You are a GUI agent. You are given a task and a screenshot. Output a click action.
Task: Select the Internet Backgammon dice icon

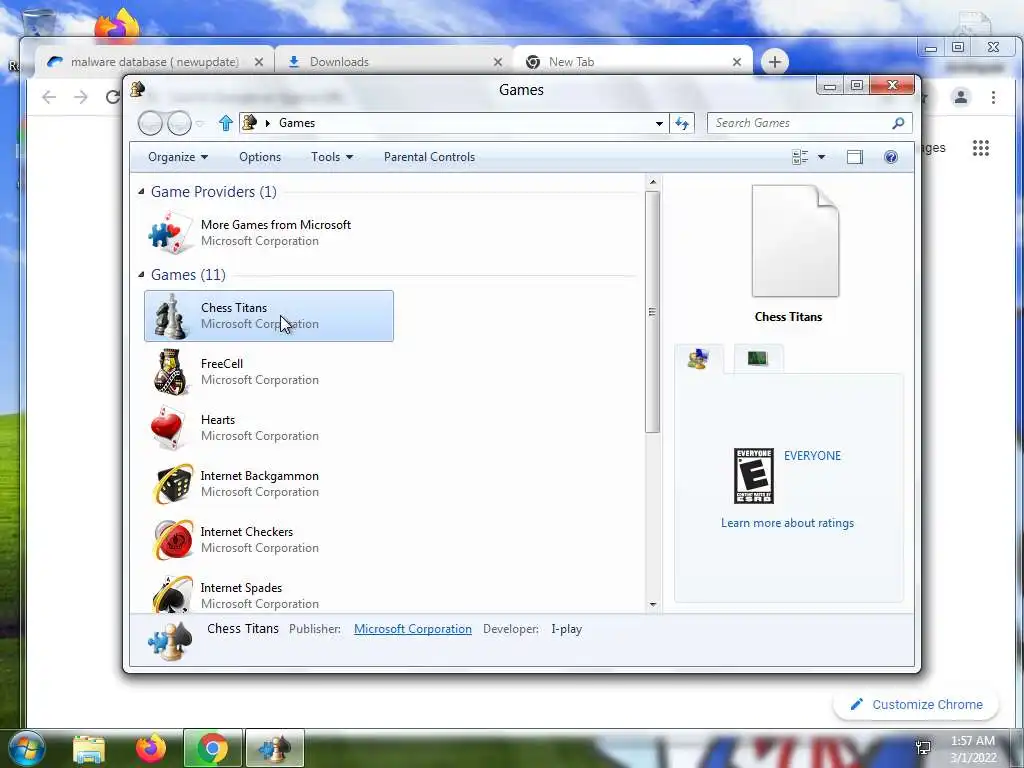coord(172,484)
